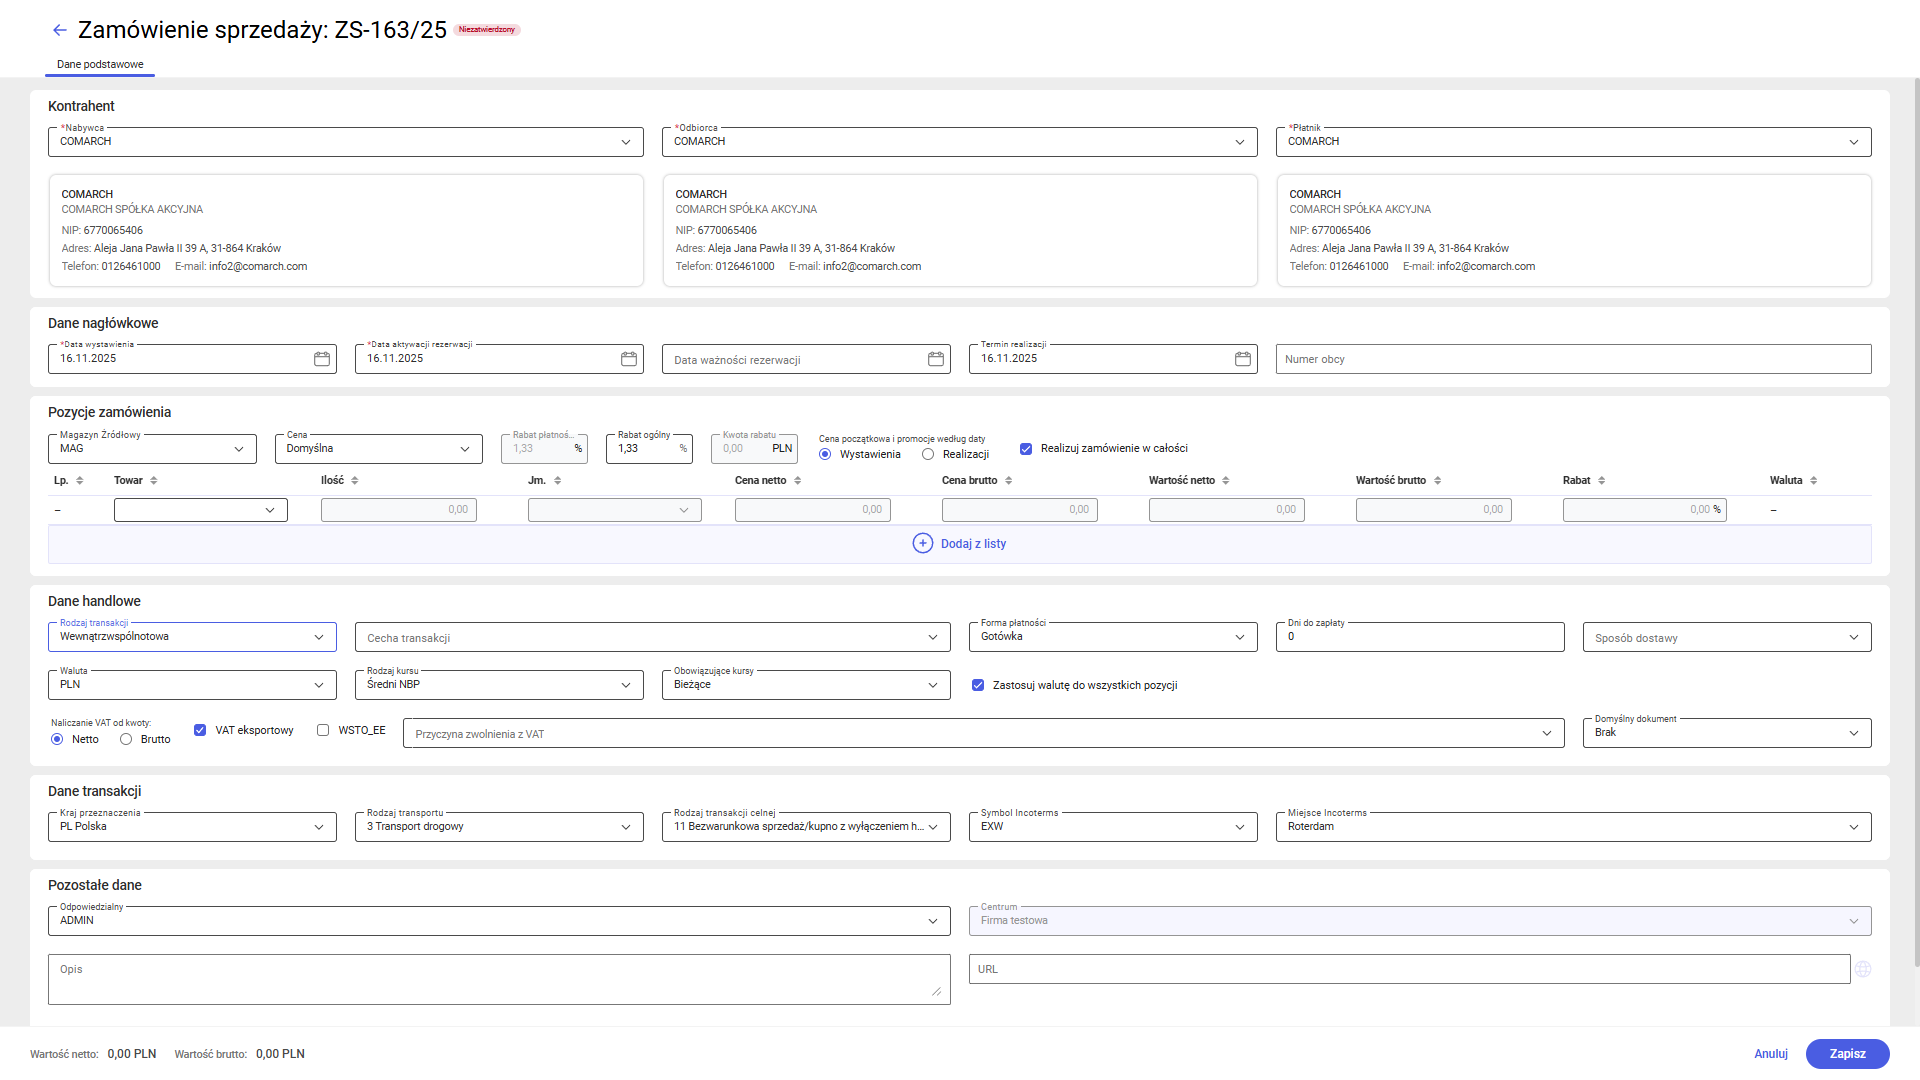
Task: Expand the Symbol Incoterms dropdown
Action: pos(1239,827)
